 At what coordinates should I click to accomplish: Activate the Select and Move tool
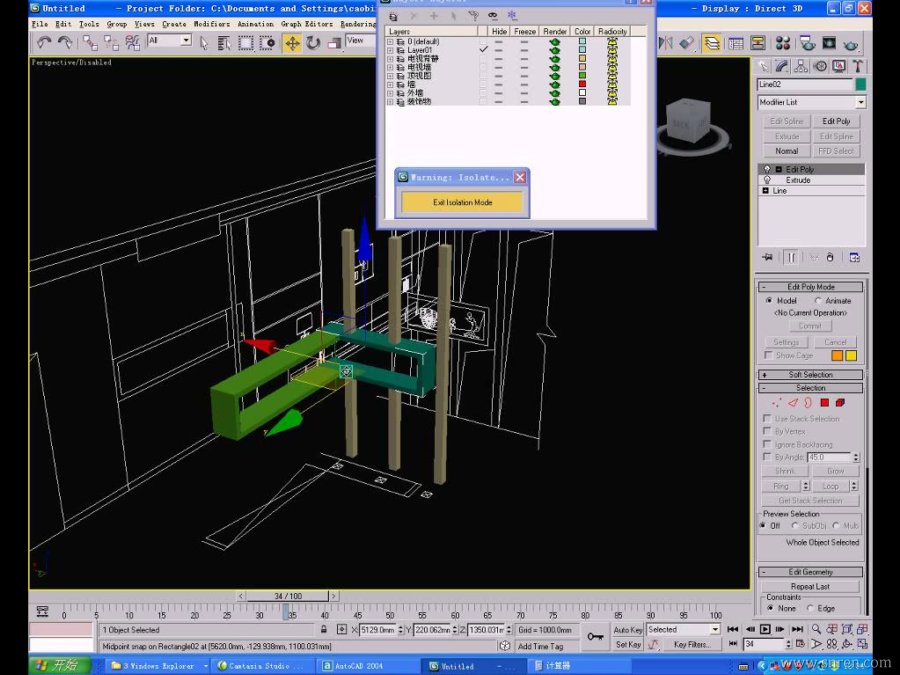[x=292, y=43]
